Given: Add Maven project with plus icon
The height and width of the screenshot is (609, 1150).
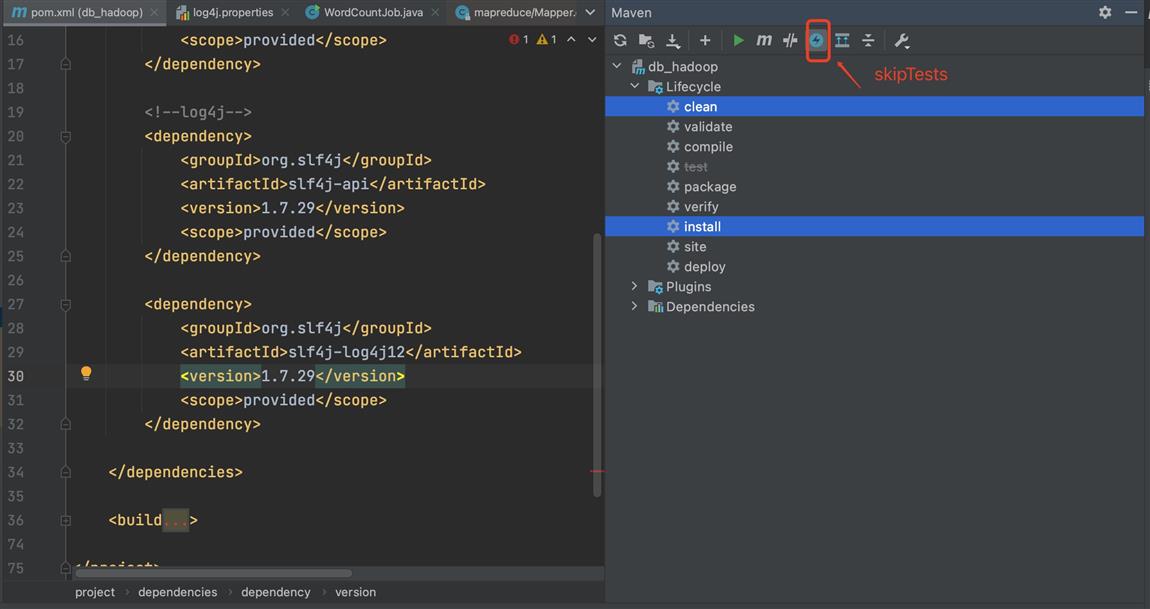Looking at the screenshot, I should (705, 41).
